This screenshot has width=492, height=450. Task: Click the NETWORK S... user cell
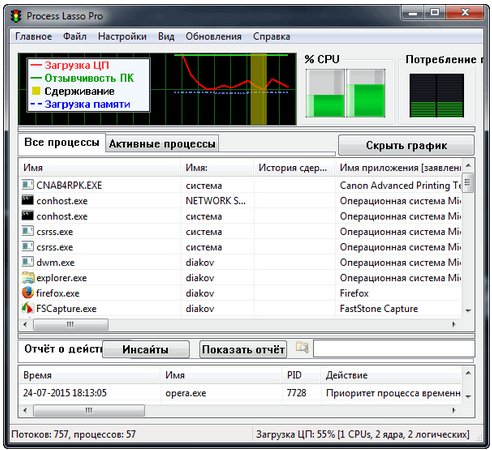pyautogui.click(x=215, y=201)
